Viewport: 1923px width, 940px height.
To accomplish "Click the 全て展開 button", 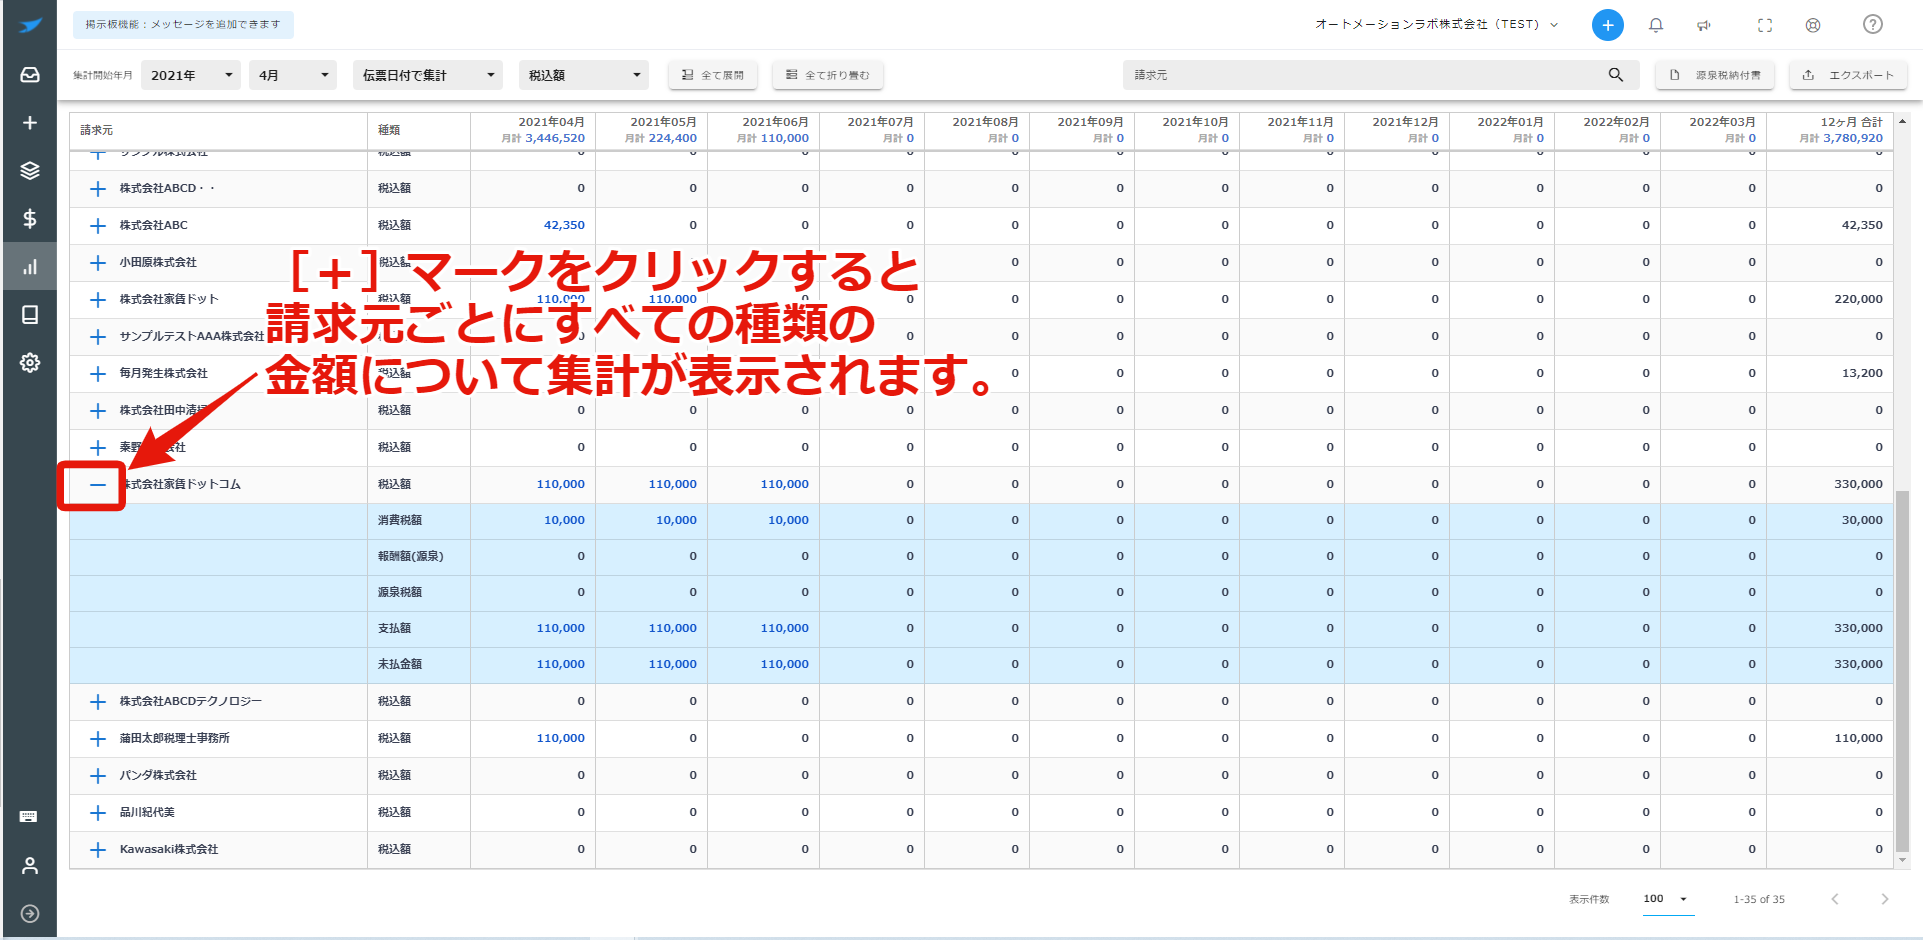I will (713, 75).
